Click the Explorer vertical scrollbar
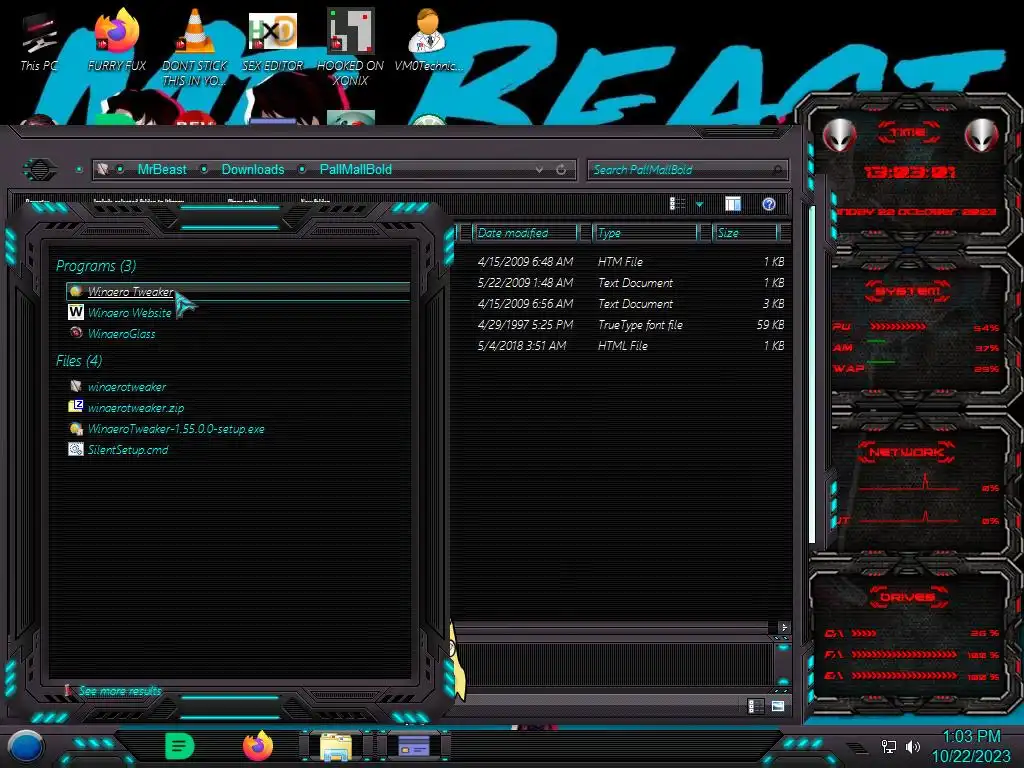The height and width of the screenshot is (768, 1024). 812,374
